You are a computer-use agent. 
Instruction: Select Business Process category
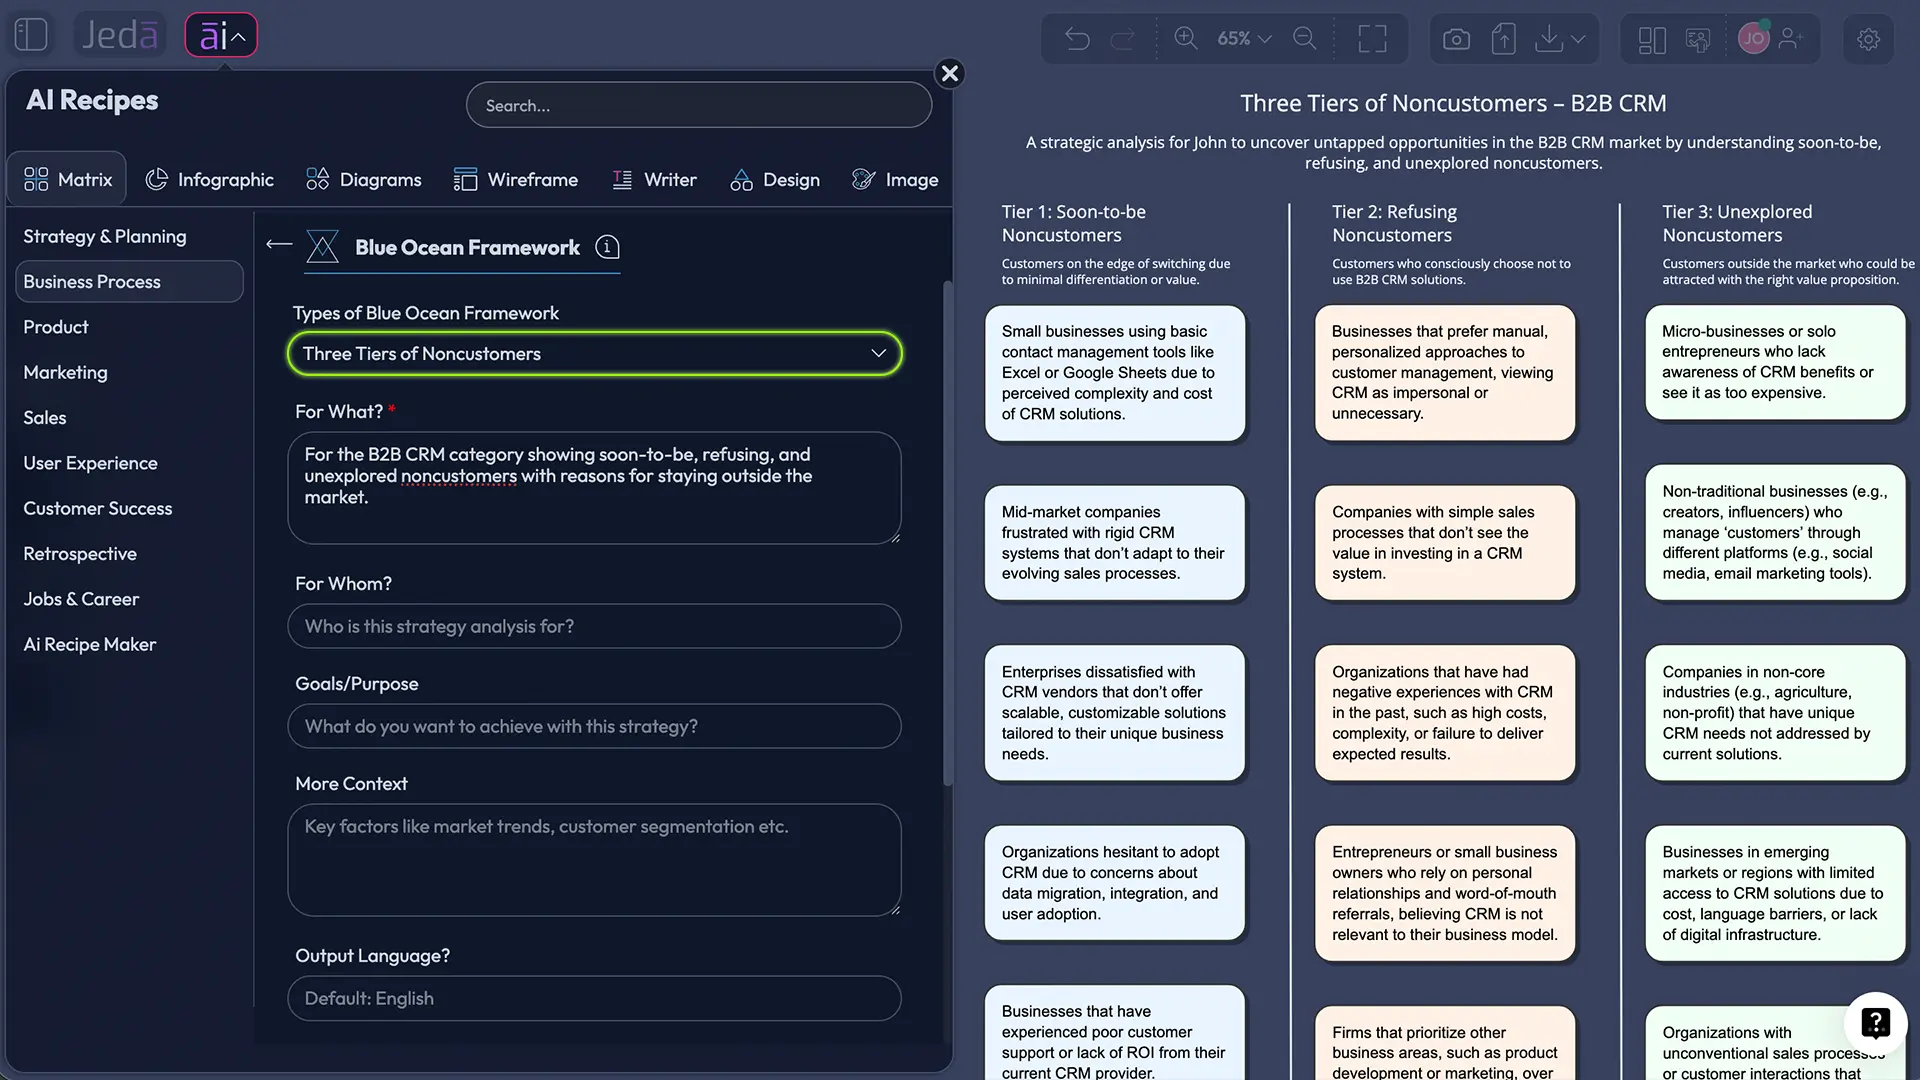[x=129, y=282]
